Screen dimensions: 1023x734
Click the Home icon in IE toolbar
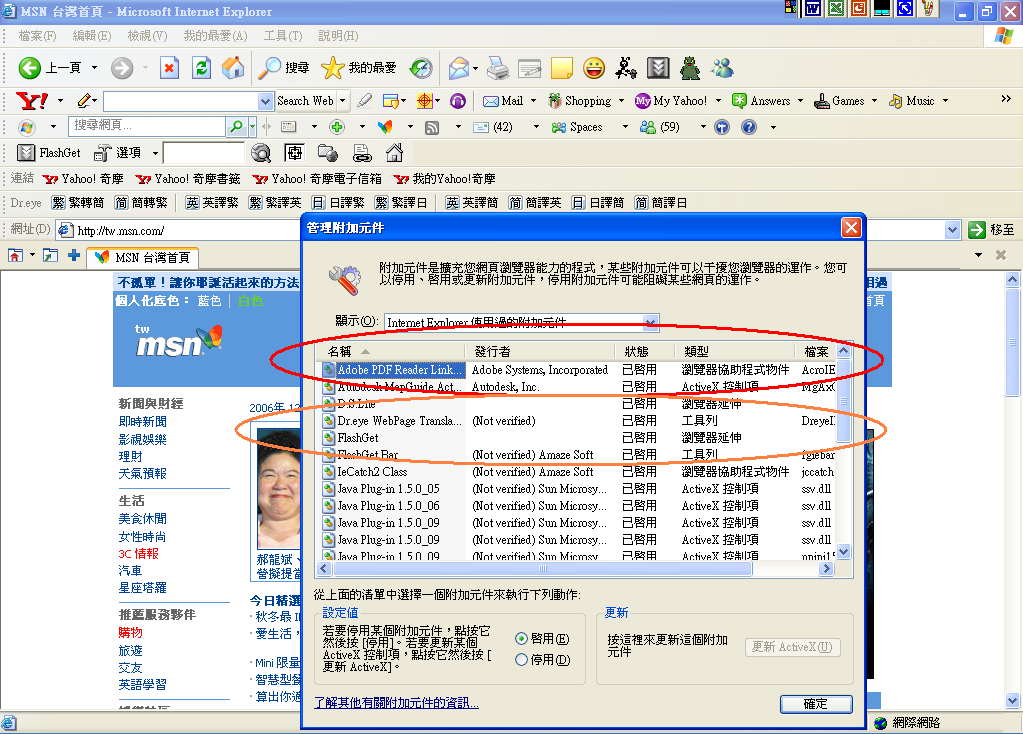[x=233, y=68]
